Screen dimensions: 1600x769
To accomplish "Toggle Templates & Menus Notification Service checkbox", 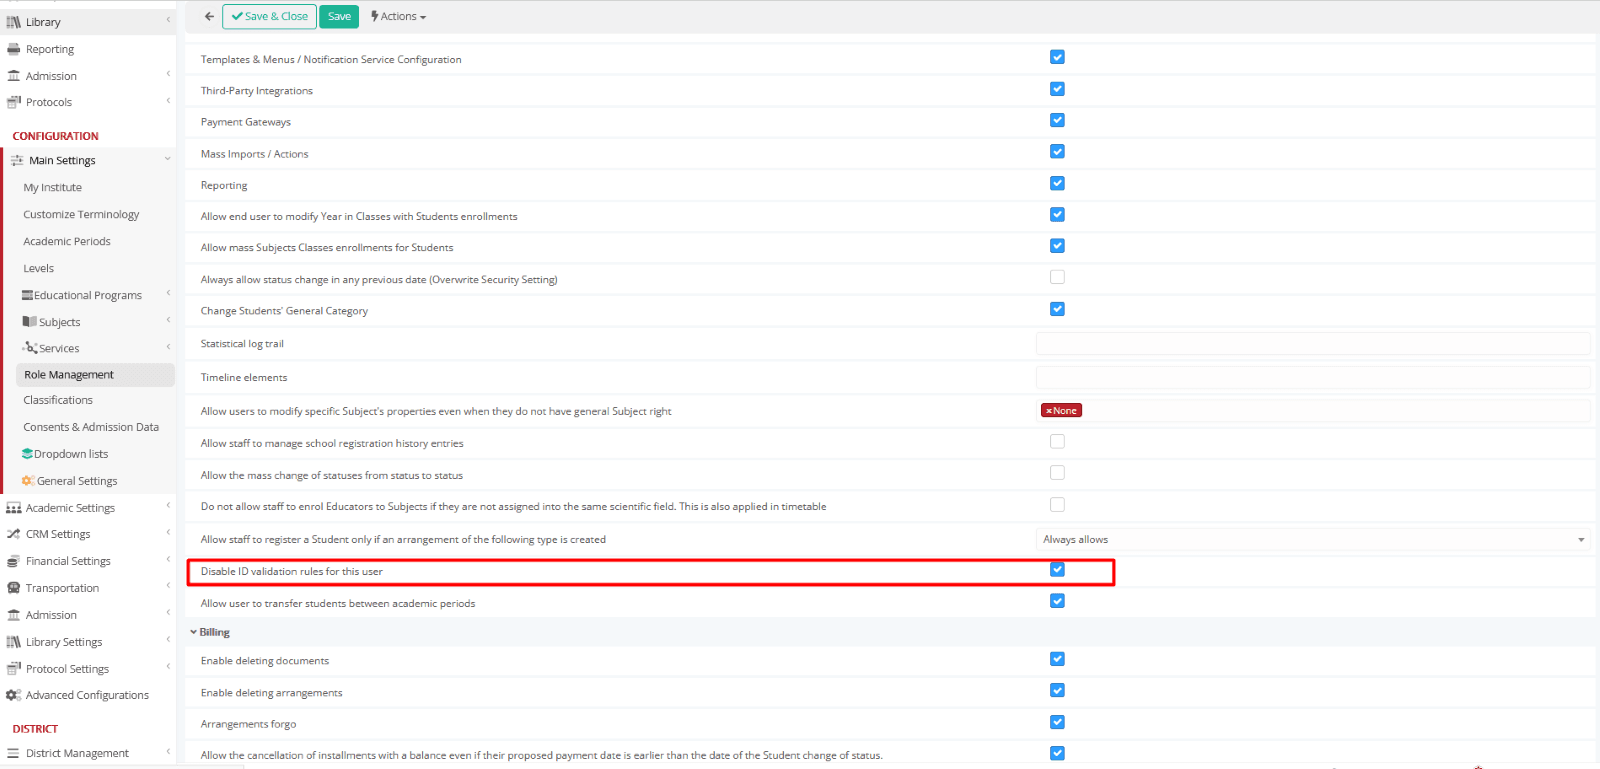I will tap(1057, 57).
